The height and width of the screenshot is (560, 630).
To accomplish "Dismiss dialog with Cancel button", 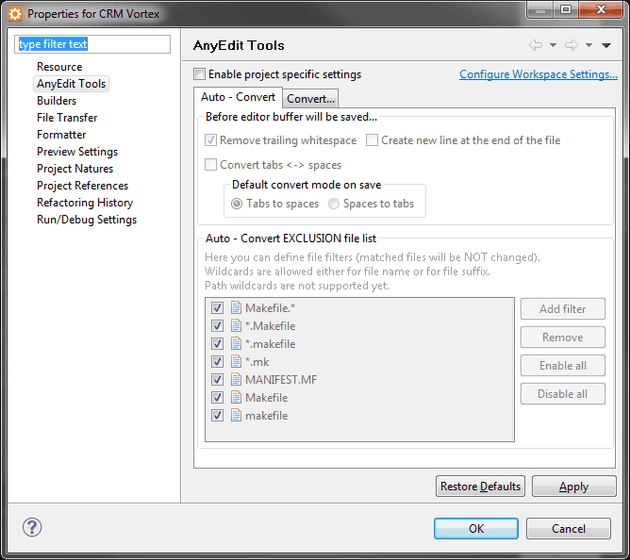I will [569, 529].
